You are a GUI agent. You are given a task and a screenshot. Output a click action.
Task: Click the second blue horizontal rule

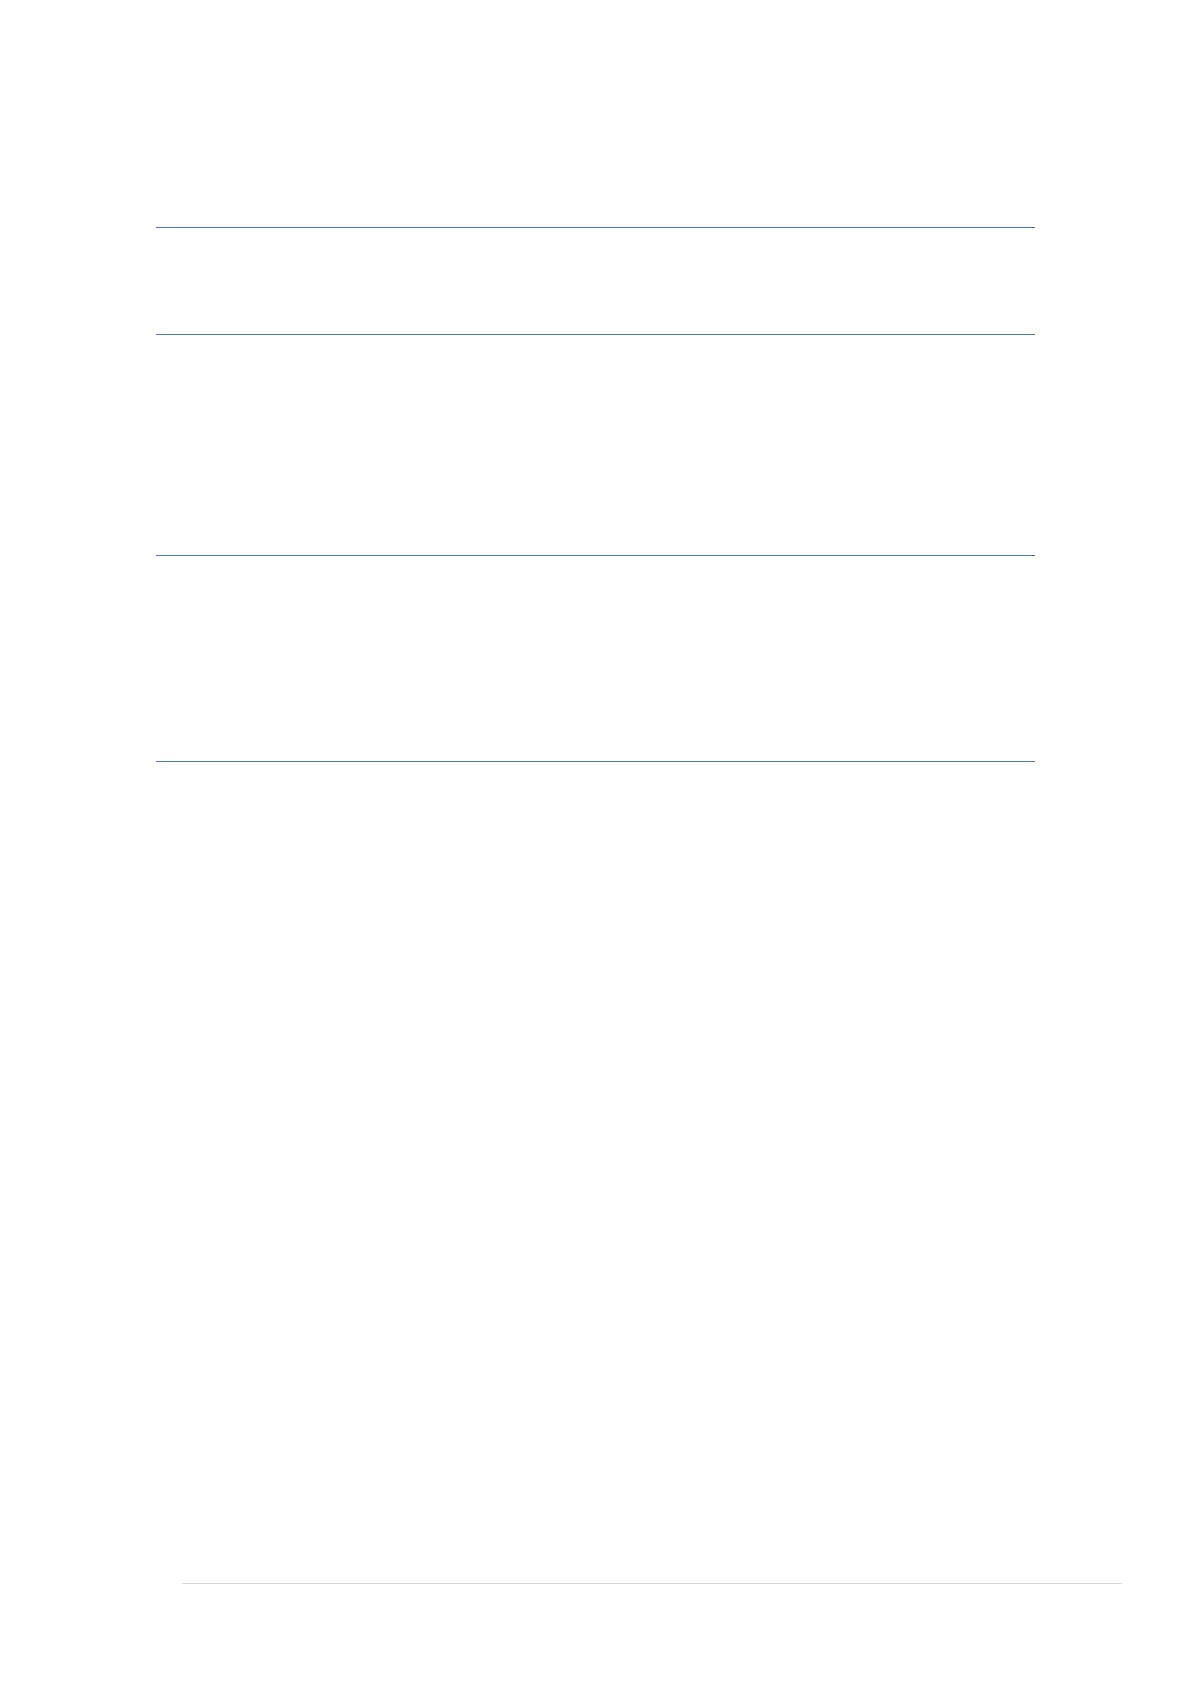click(595, 335)
